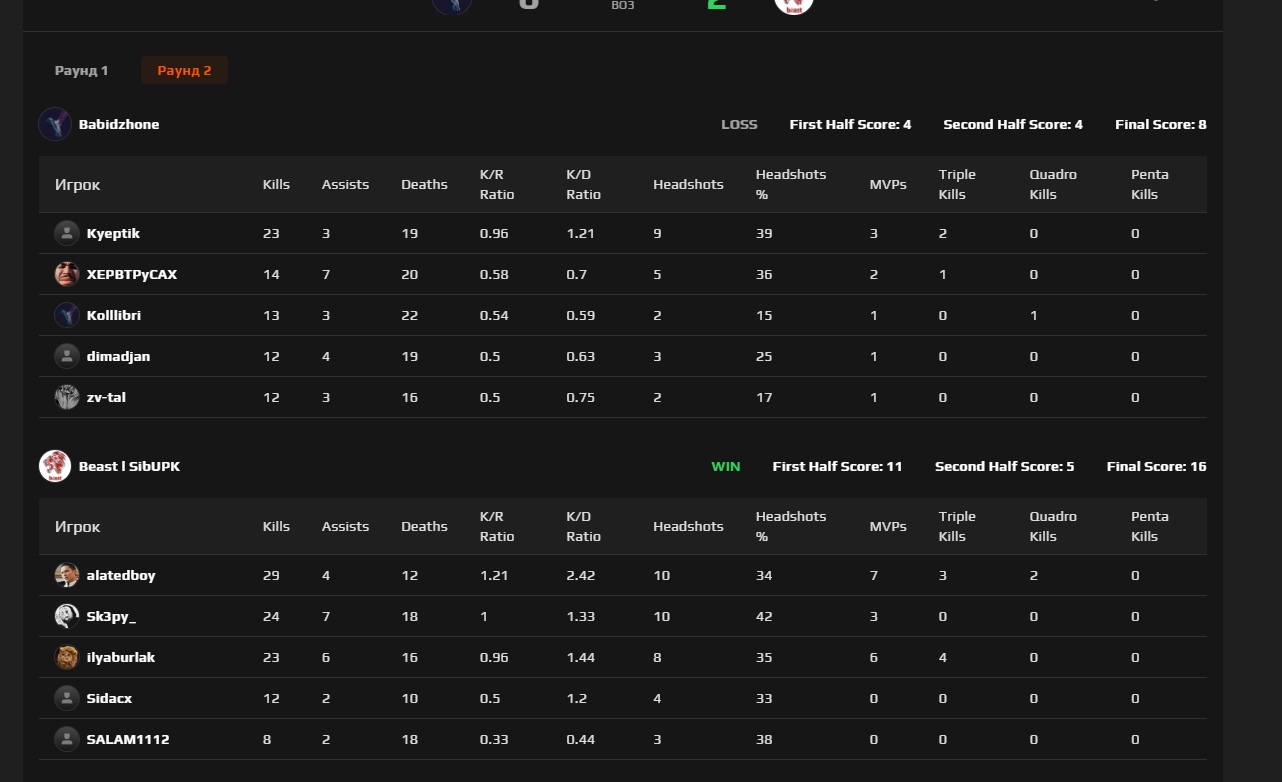Open the Babidzhone team name link
This screenshot has height=782, width=1282.
tap(119, 124)
